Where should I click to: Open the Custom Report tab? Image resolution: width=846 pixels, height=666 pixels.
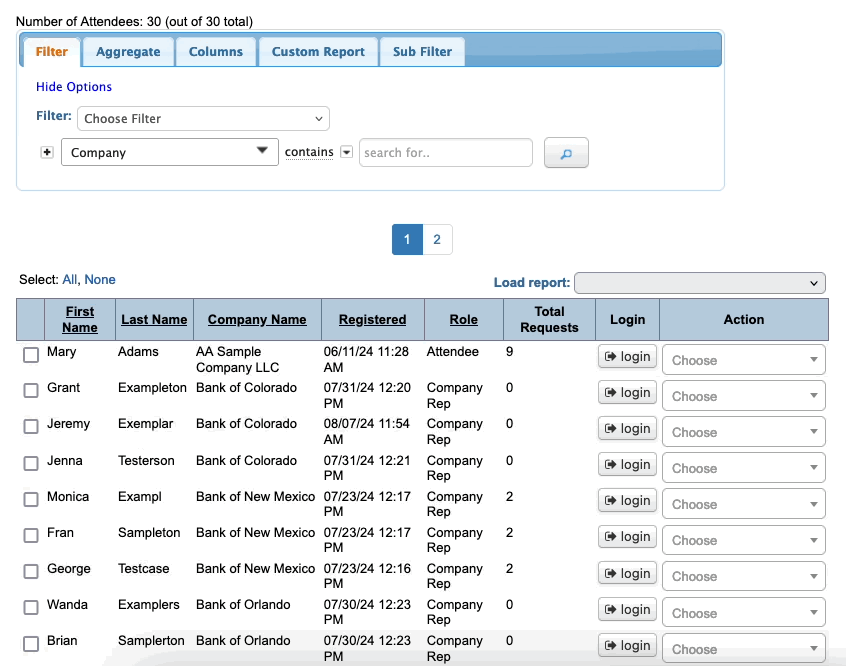(x=318, y=52)
